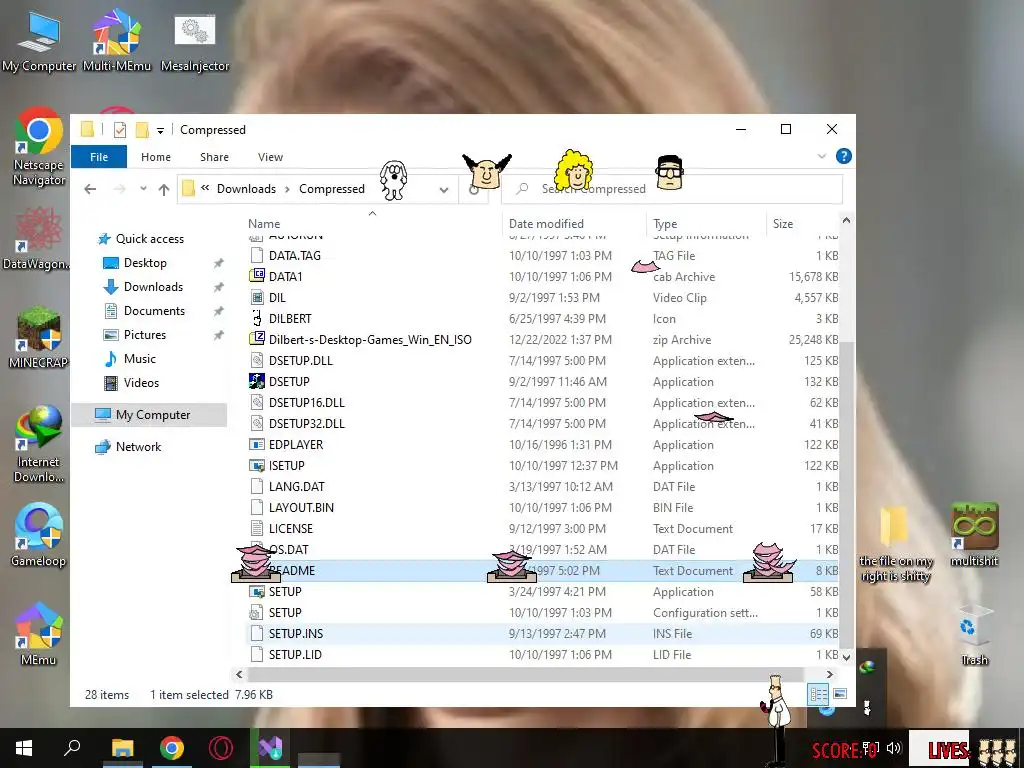Select Quick access in navigation pane
The image size is (1024, 768).
(x=150, y=238)
